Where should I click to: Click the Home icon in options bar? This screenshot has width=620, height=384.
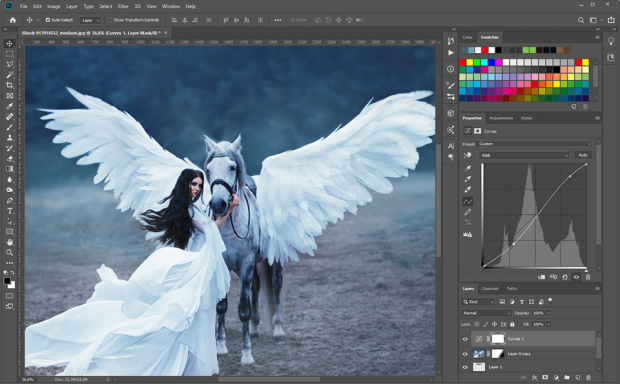[x=13, y=20]
